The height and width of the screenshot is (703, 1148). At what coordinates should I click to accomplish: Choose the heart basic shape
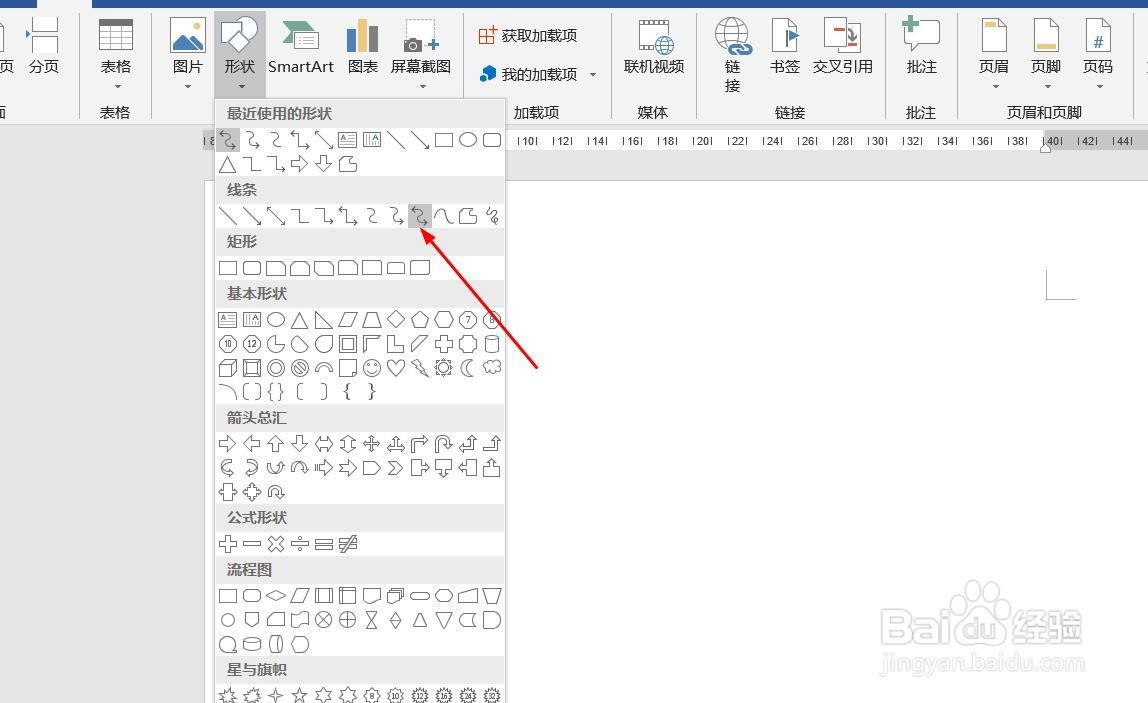point(396,368)
